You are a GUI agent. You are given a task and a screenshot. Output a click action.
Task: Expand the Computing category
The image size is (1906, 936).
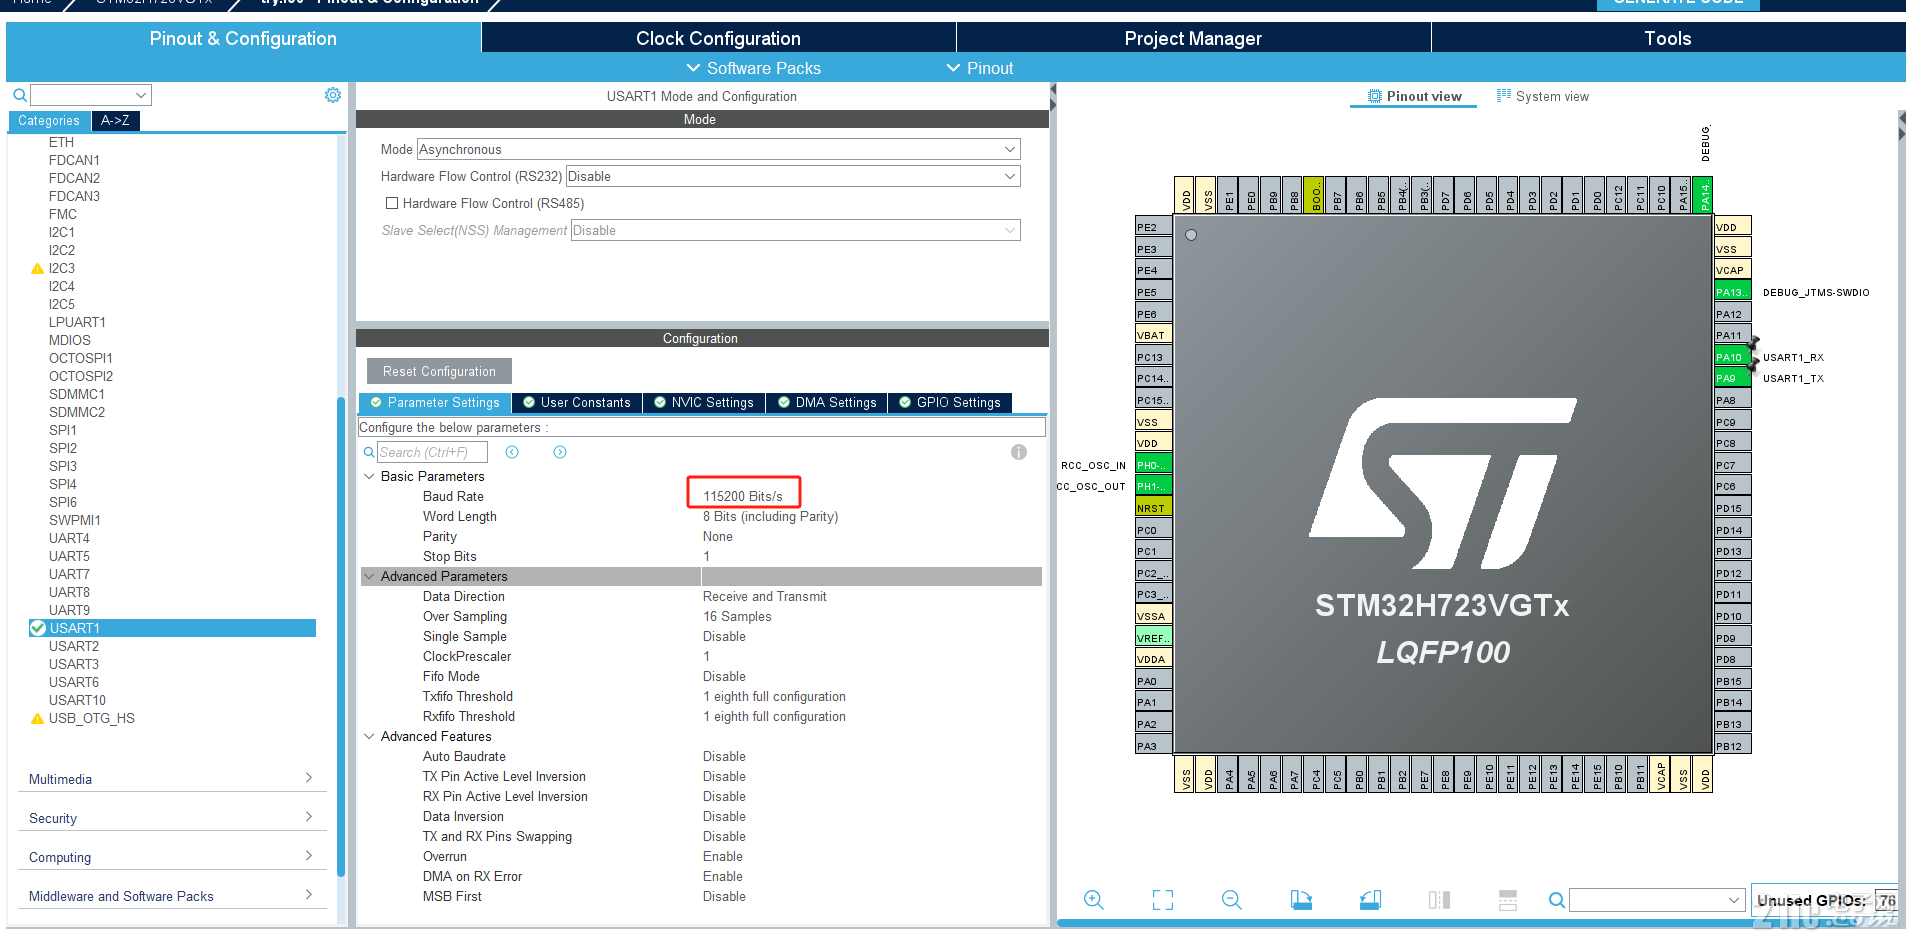[x=172, y=857]
